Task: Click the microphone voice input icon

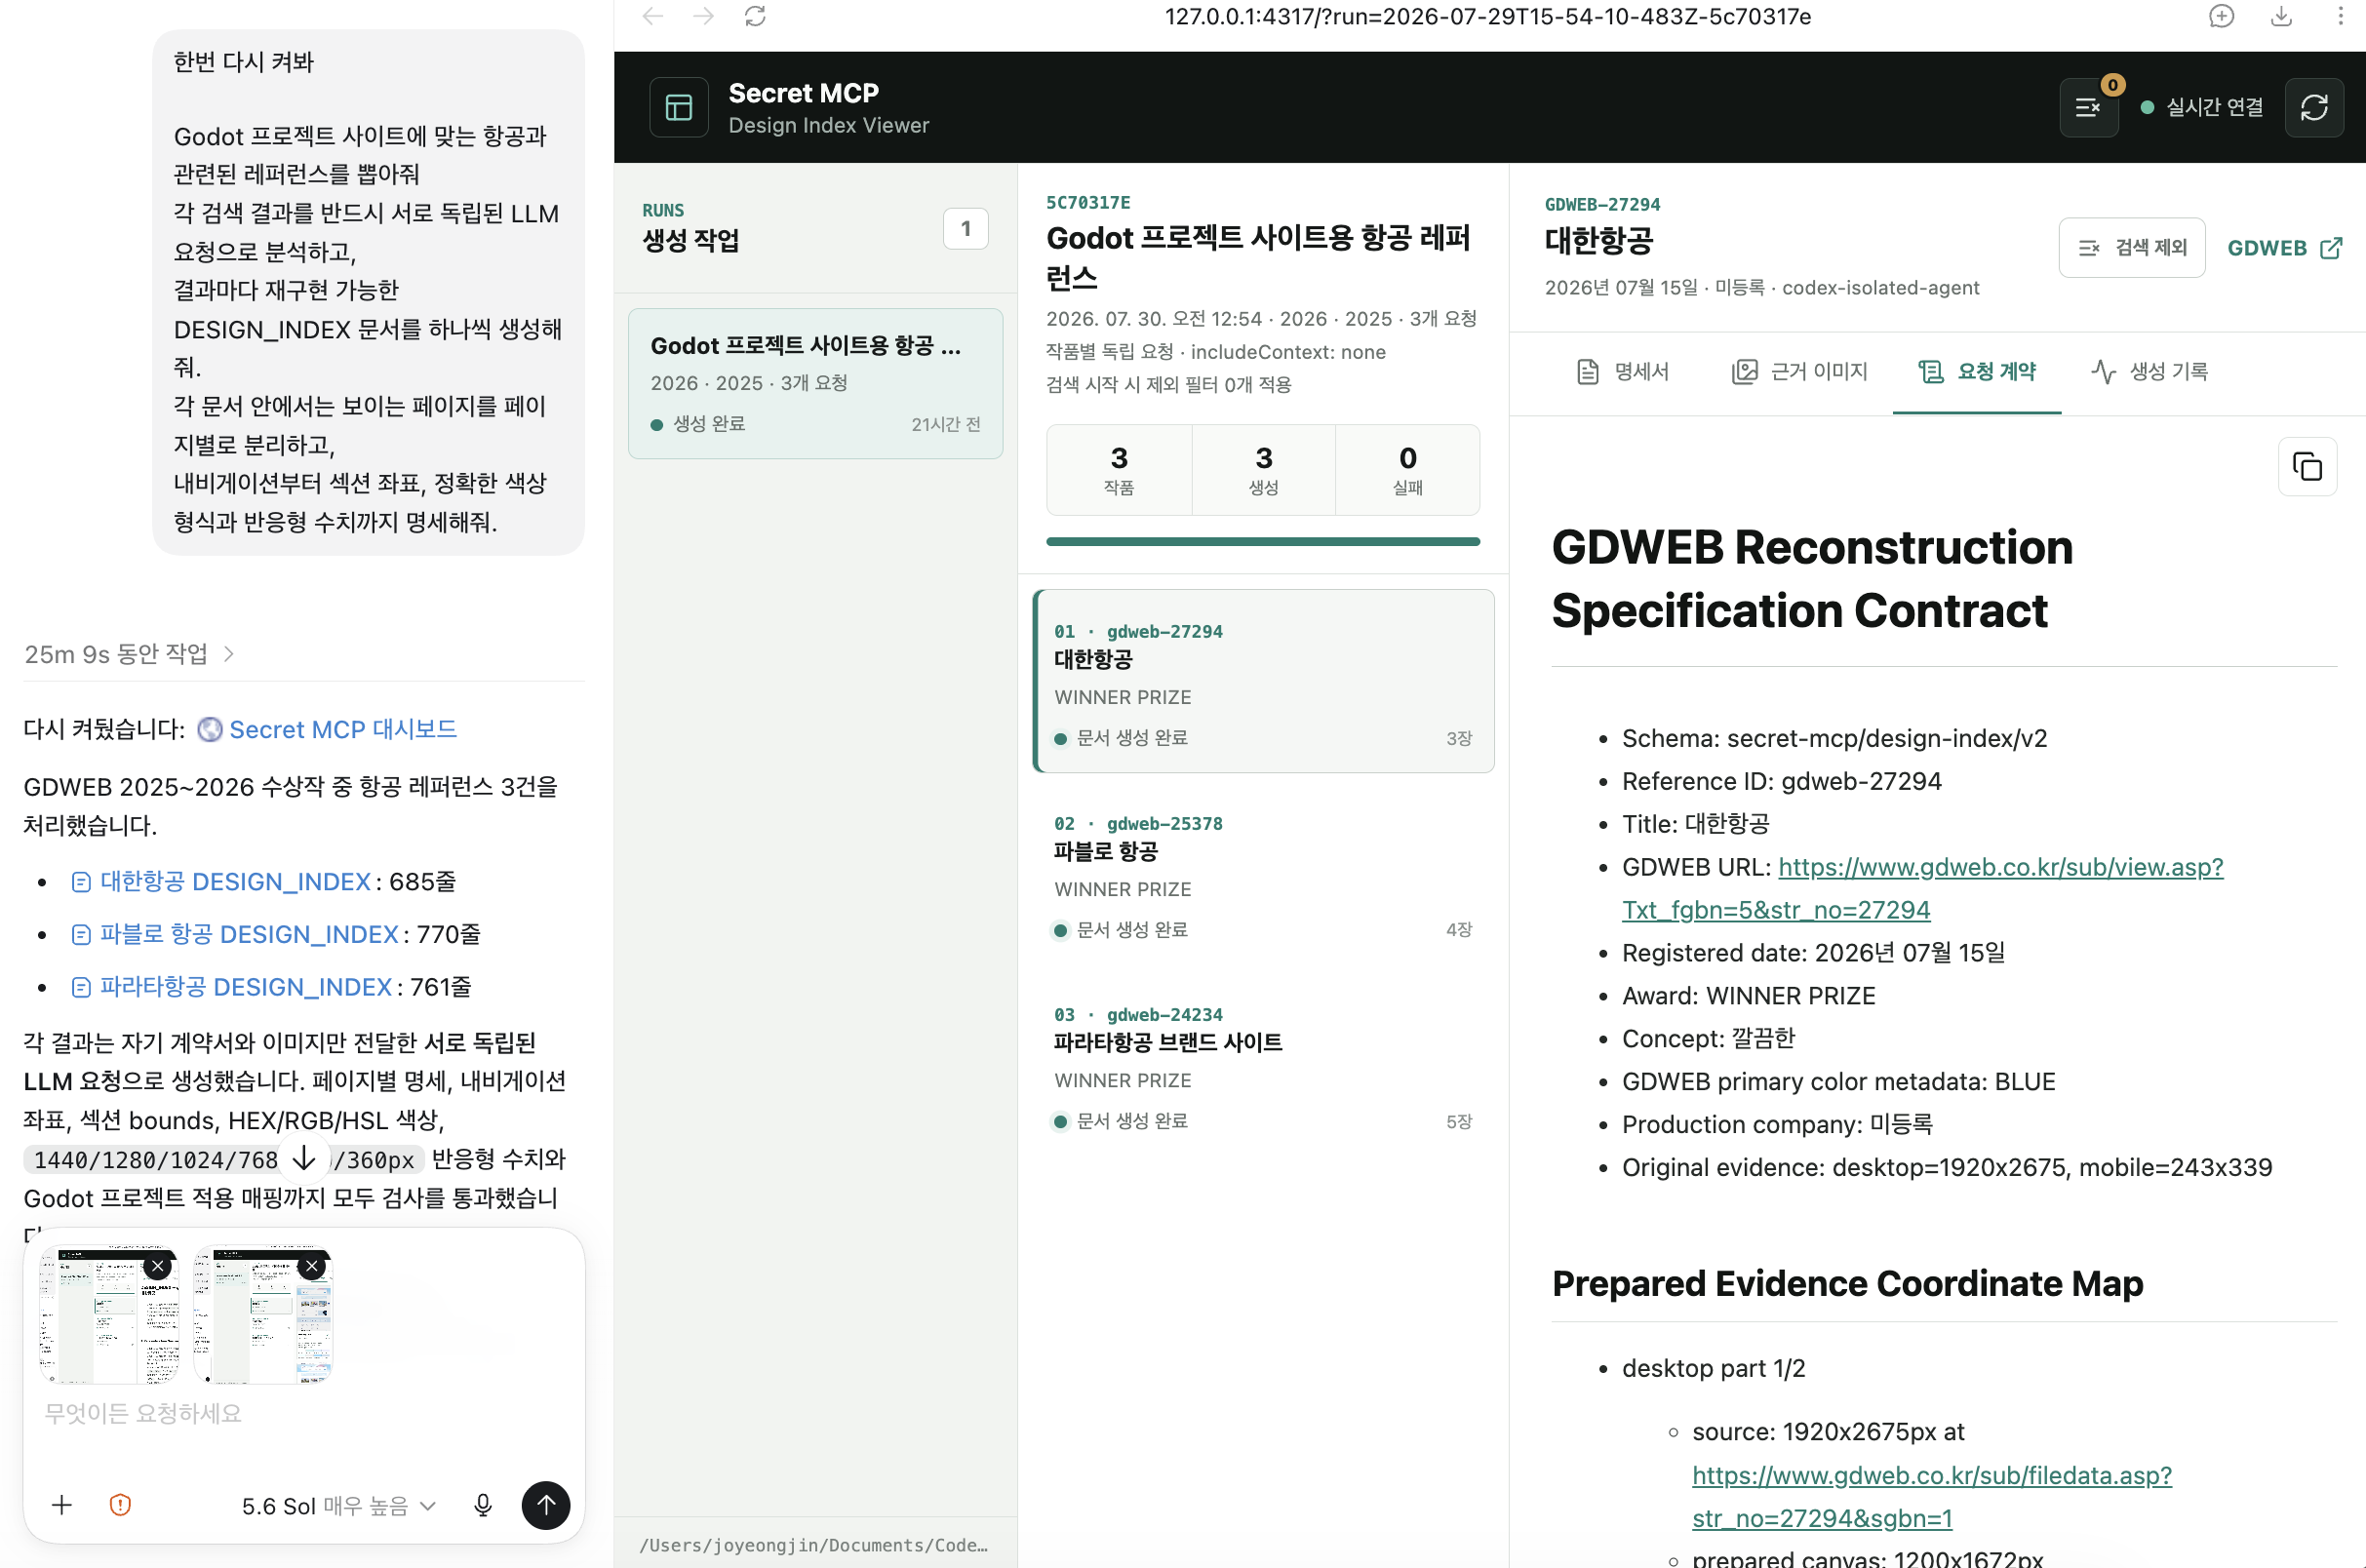Action: pyautogui.click(x=483, y=1505)
